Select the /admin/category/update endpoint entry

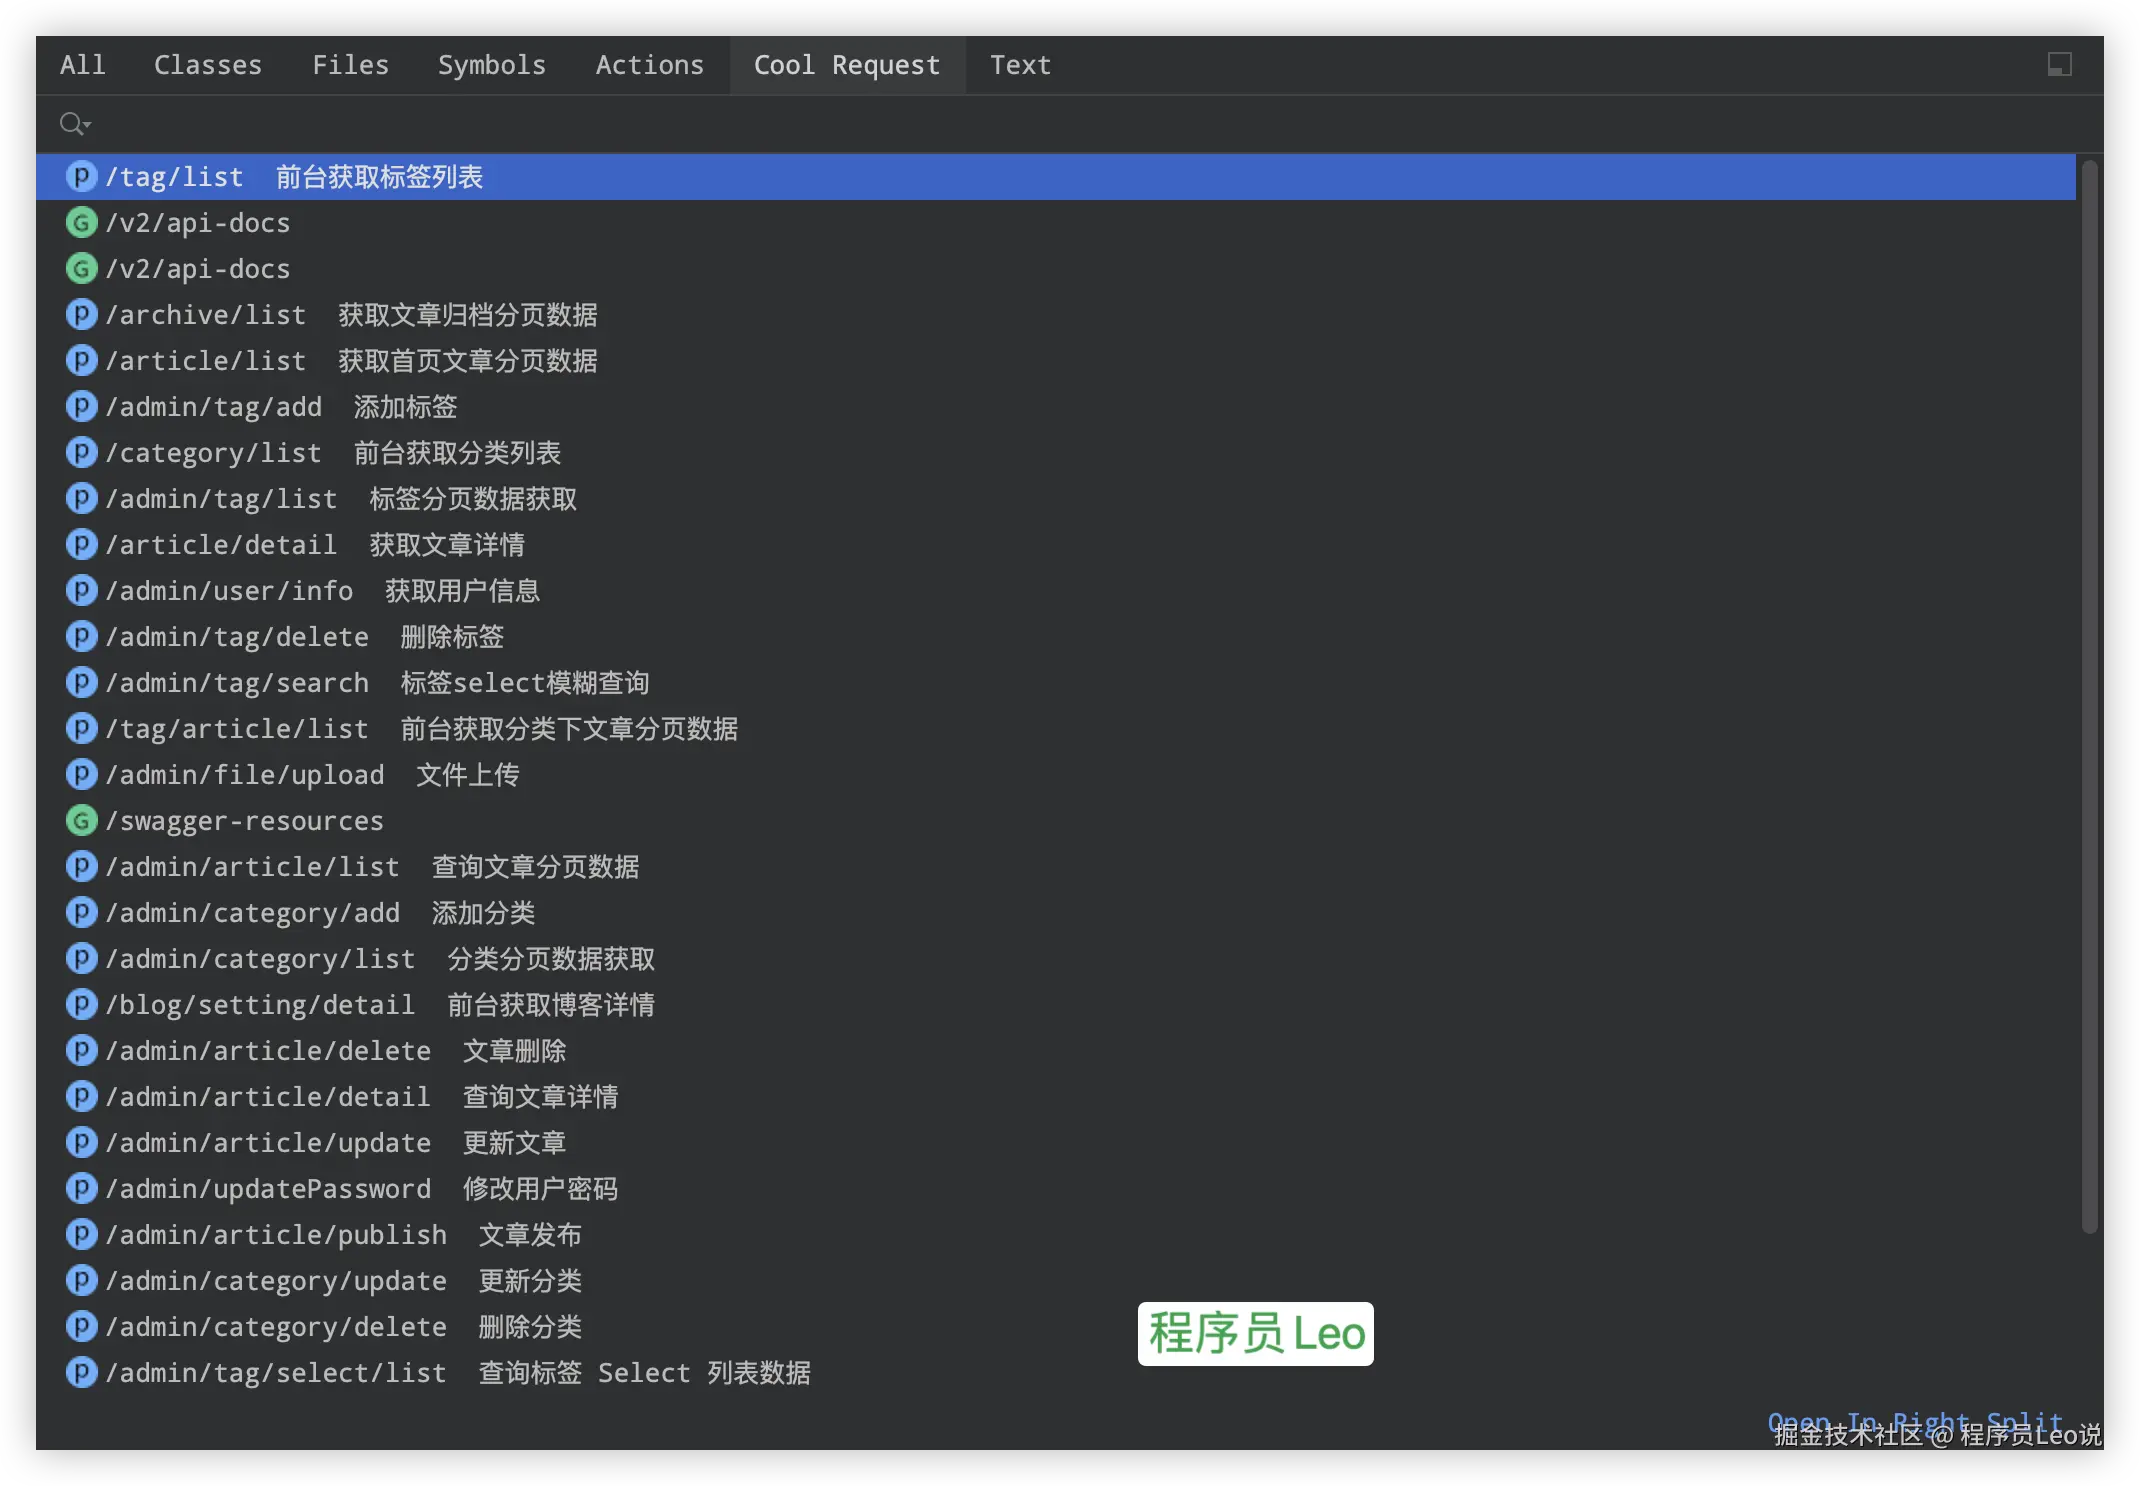click(x=276, y=1280)
